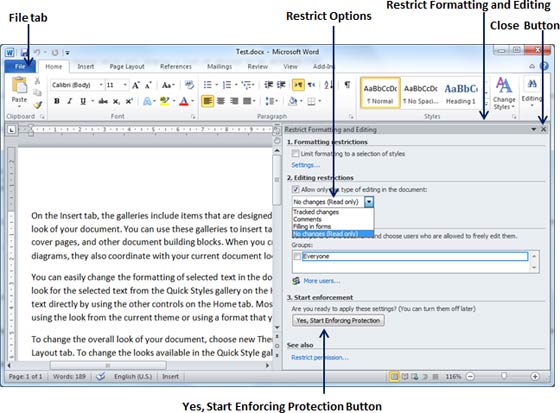The width and height of the screenshot is (560, 413).
Task: Apply the No Spacing style
Action: click(x=421, y=93)
